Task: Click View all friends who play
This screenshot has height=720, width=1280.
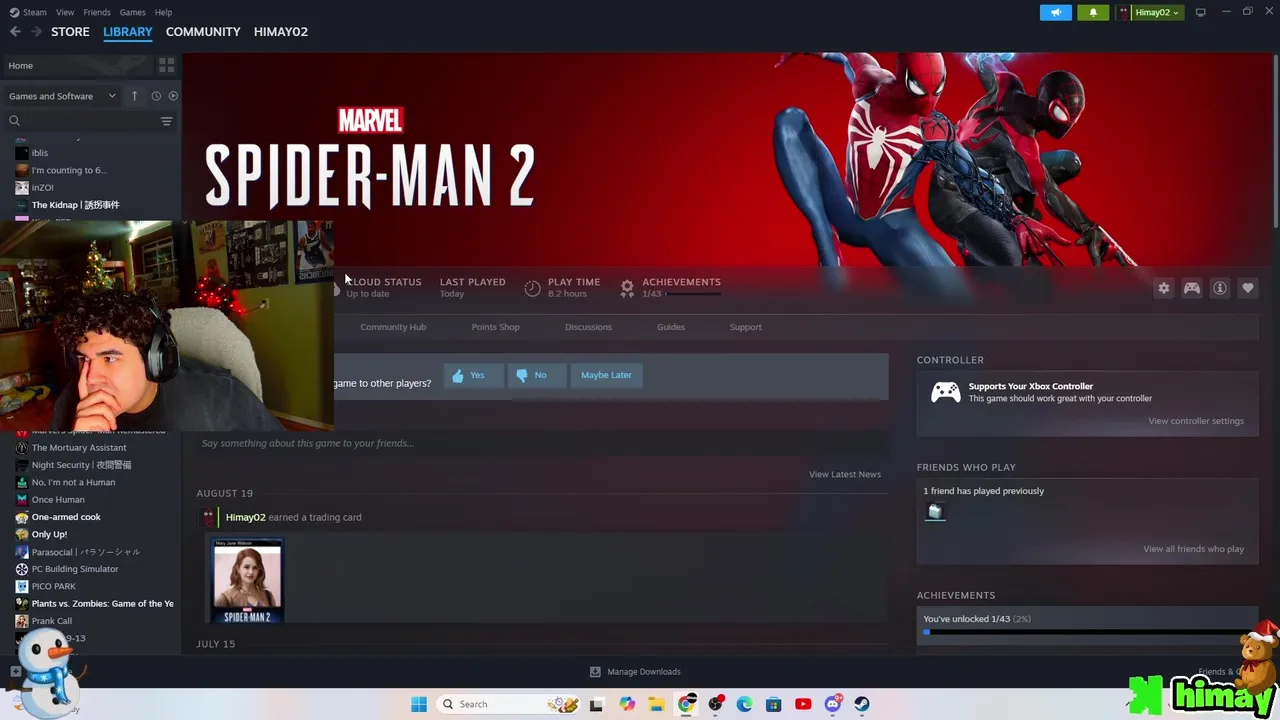Action: pyautogui.click(x=1193, y=549)
